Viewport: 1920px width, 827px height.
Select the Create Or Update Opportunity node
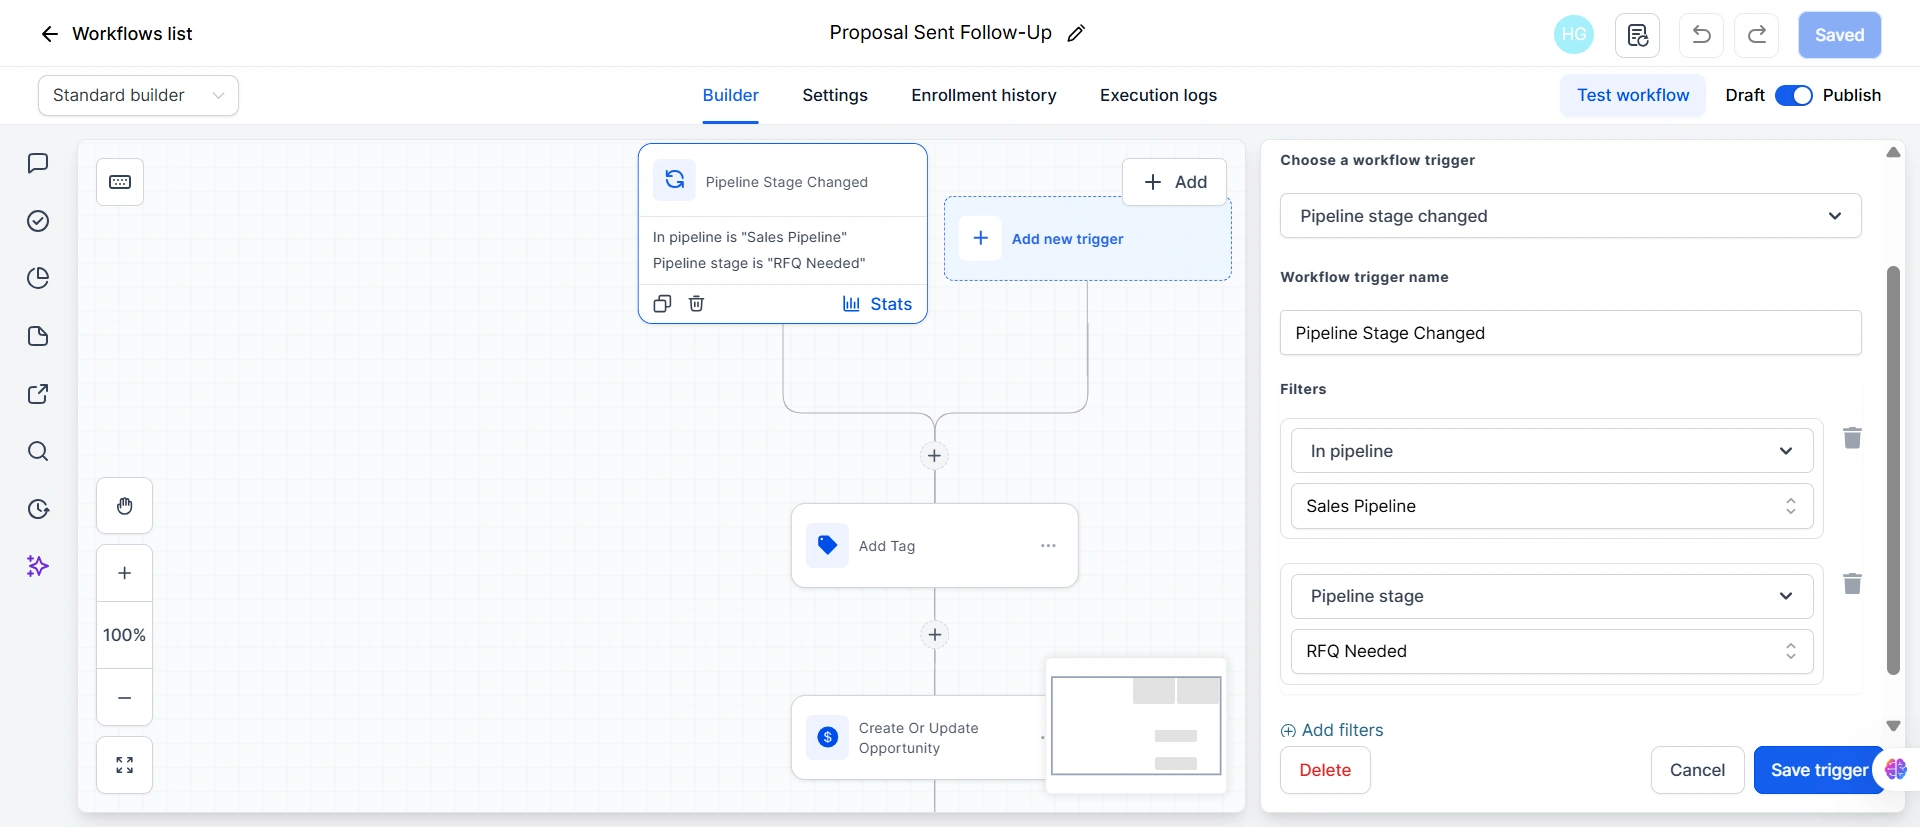pyautogui.click(x=917, y=738)
